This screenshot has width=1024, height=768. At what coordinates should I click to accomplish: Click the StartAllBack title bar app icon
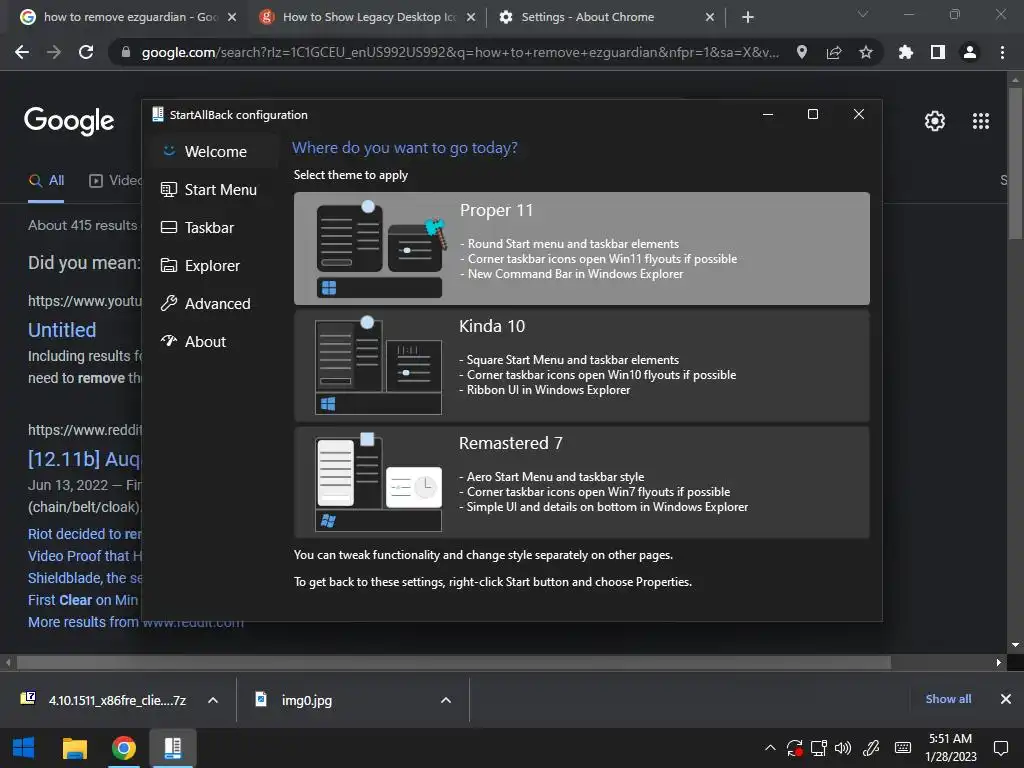(157, 114)
